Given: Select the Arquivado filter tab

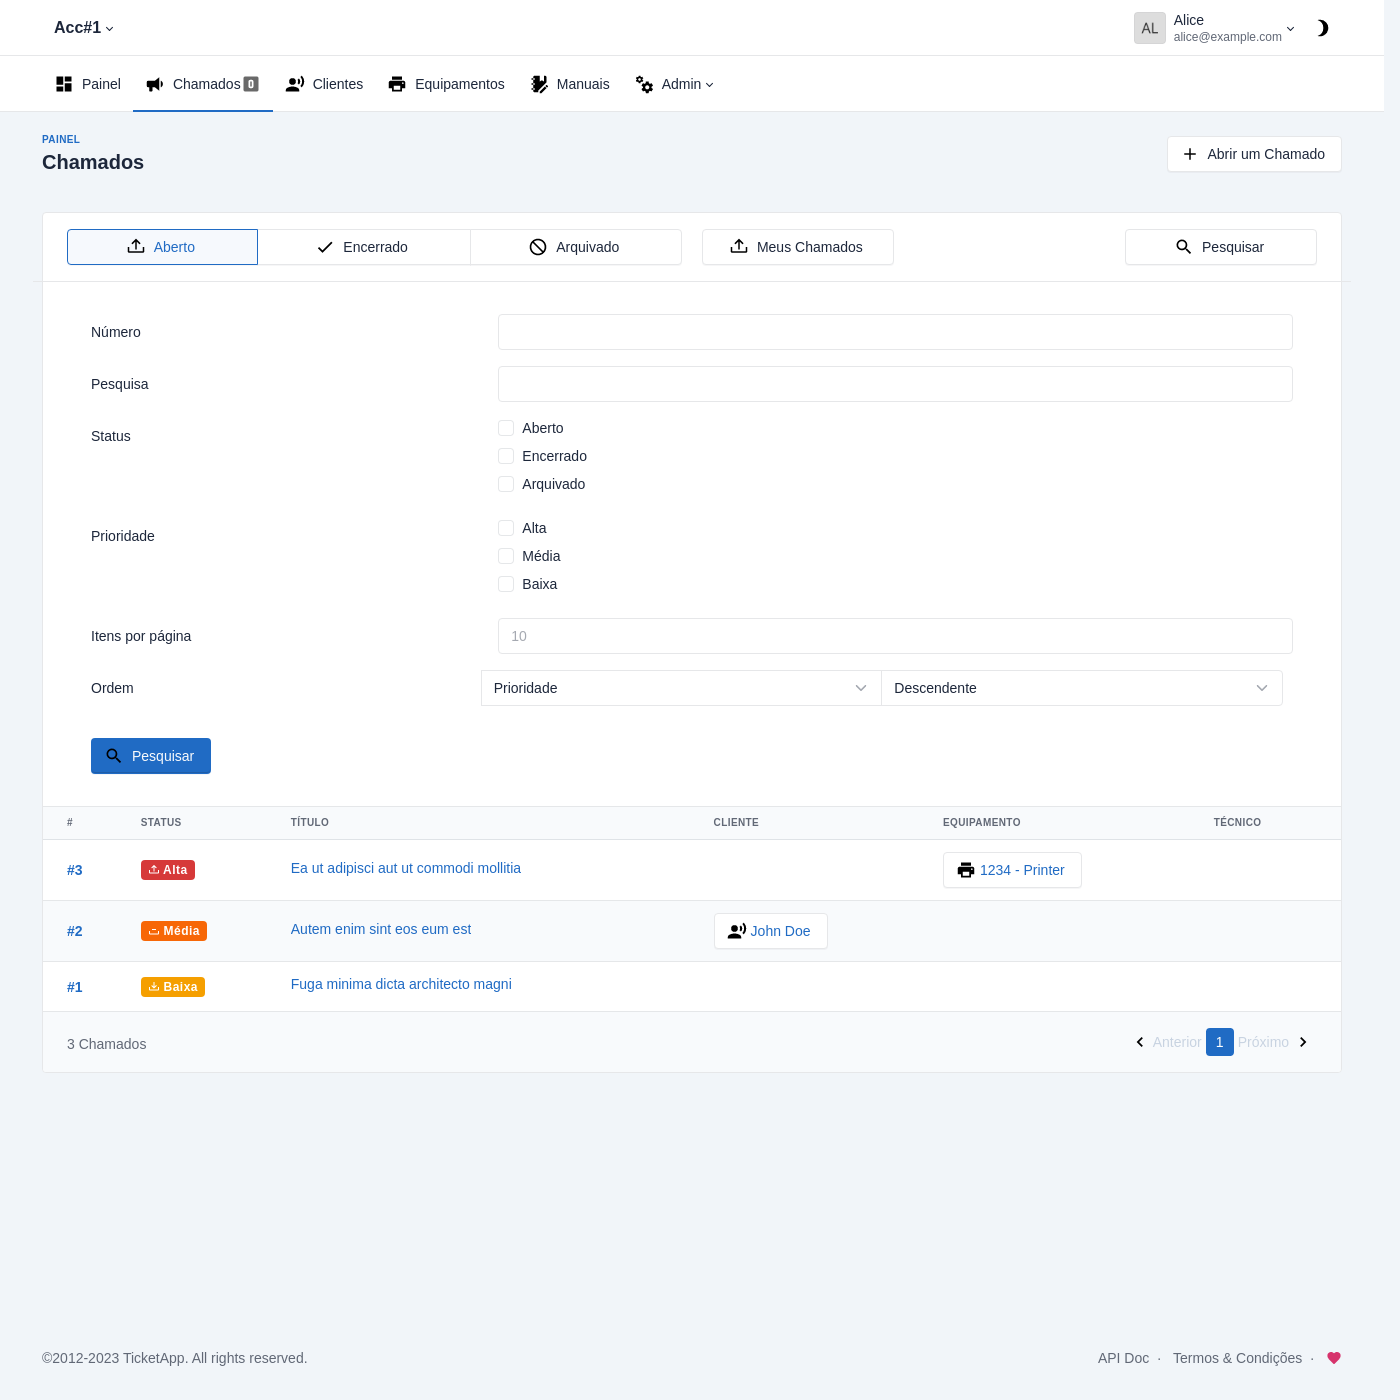Looking at the screenshot, I should click(x=576, y=247).
